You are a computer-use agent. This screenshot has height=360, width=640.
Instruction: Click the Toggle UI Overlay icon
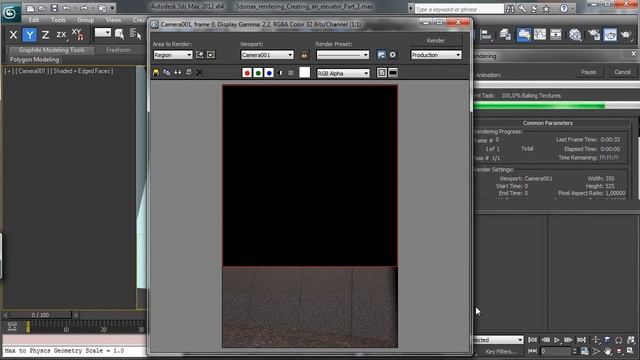[x=382, y=73]
